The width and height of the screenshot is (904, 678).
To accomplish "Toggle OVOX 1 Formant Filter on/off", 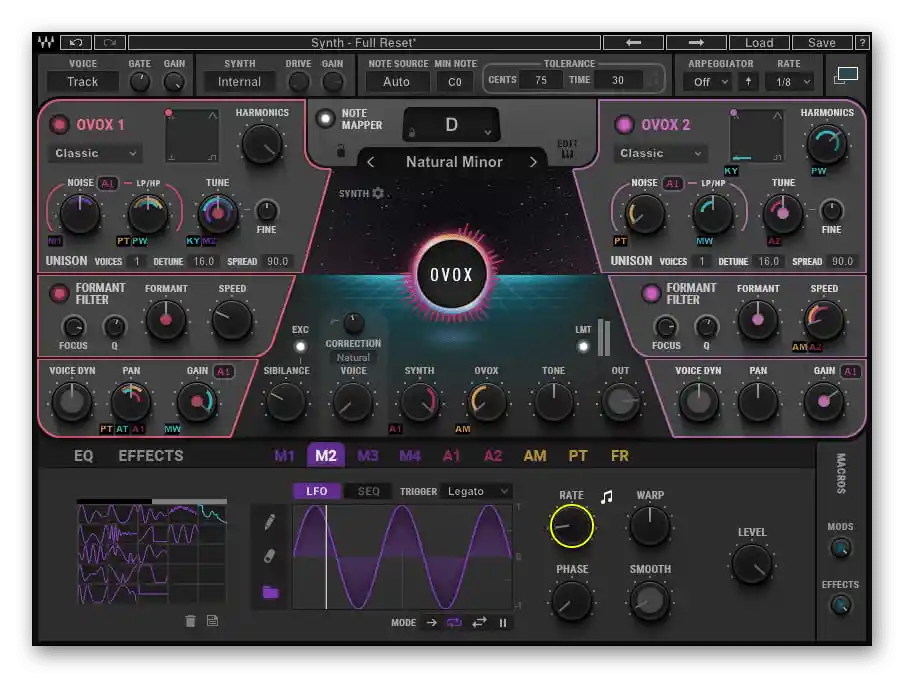I will 59,293.
